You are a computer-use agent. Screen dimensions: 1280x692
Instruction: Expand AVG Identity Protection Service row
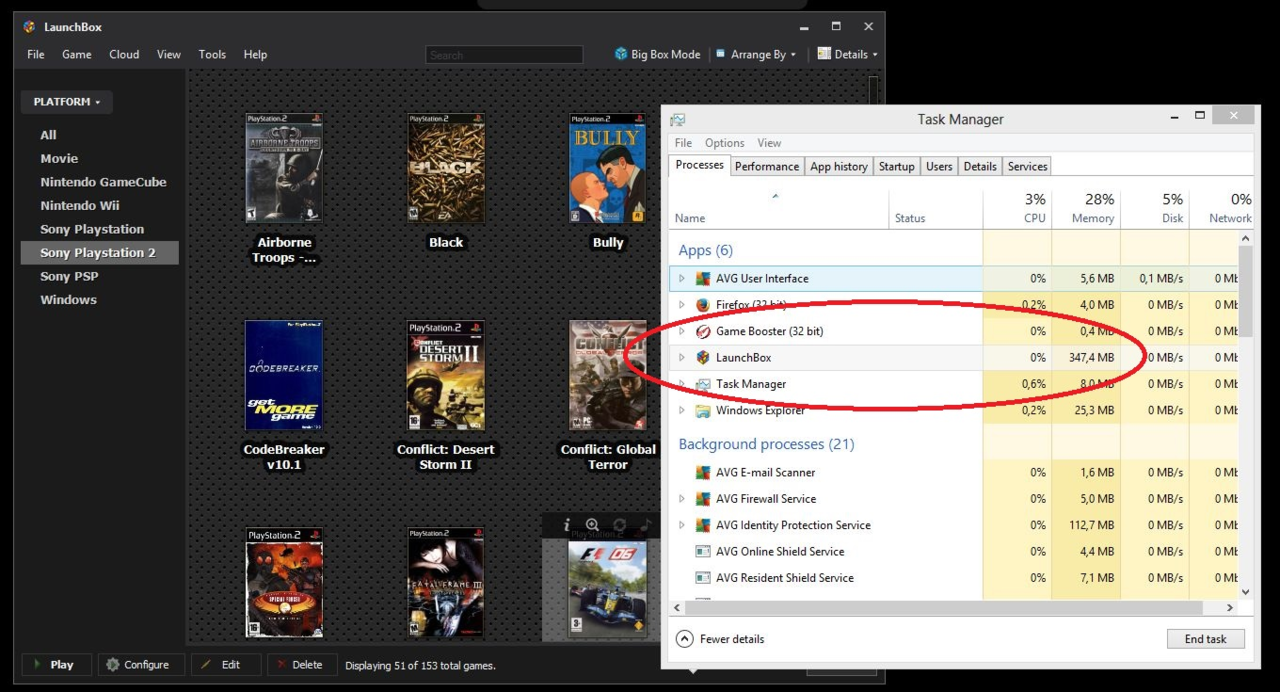(x=682, y=525)
